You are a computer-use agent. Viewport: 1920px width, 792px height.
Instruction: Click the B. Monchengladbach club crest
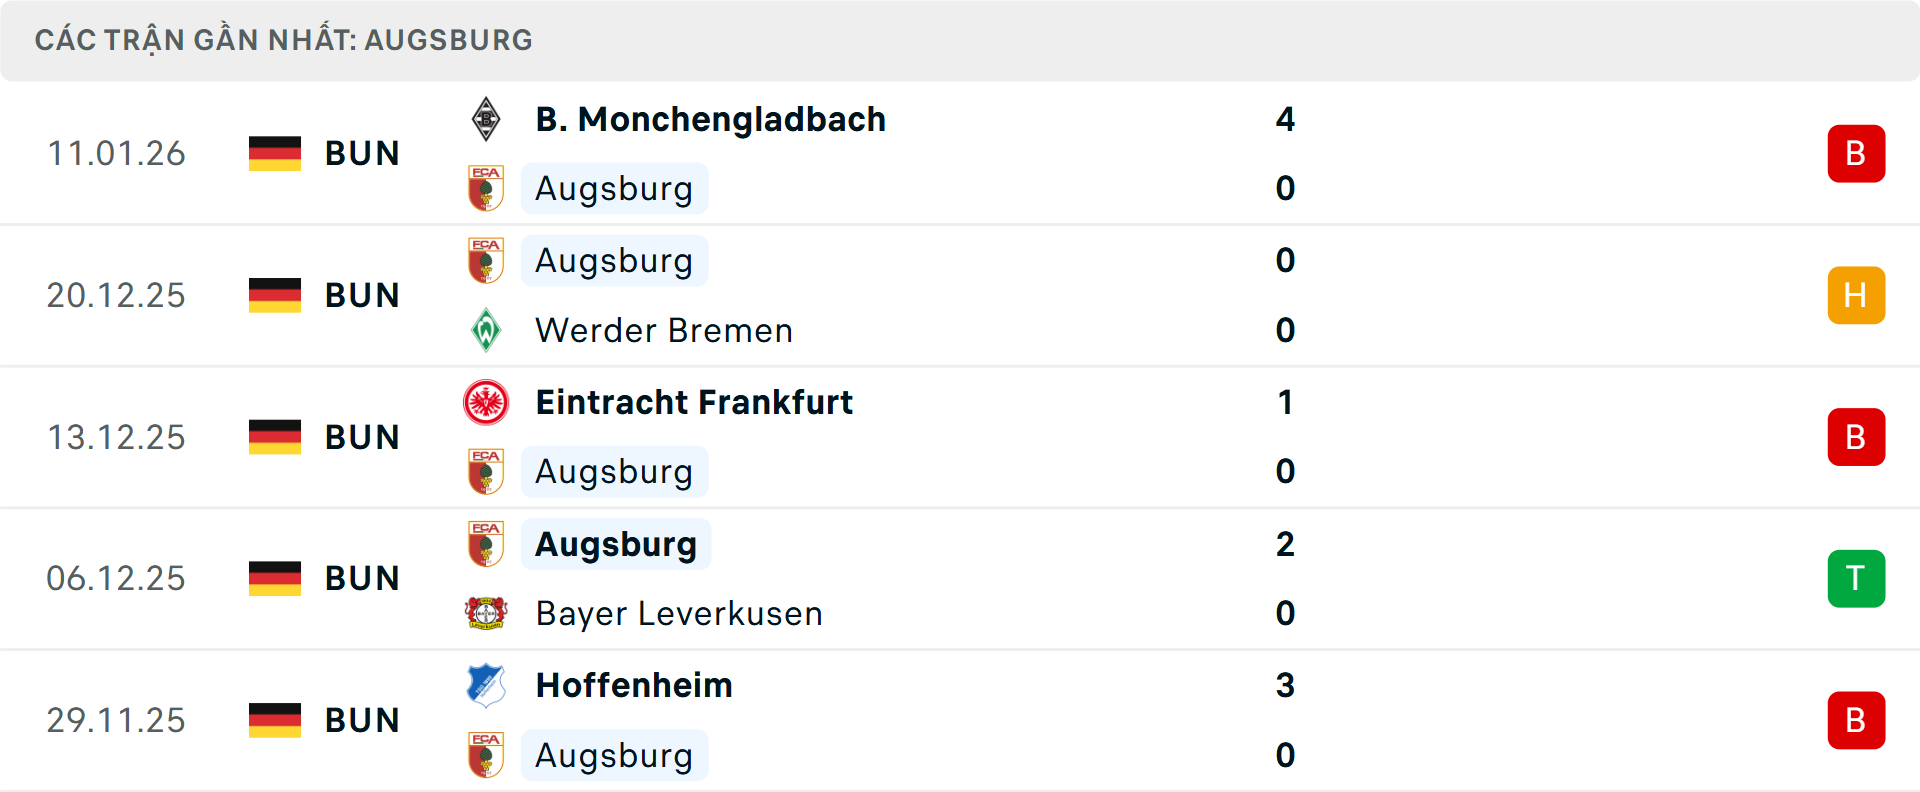click(486, 119)
